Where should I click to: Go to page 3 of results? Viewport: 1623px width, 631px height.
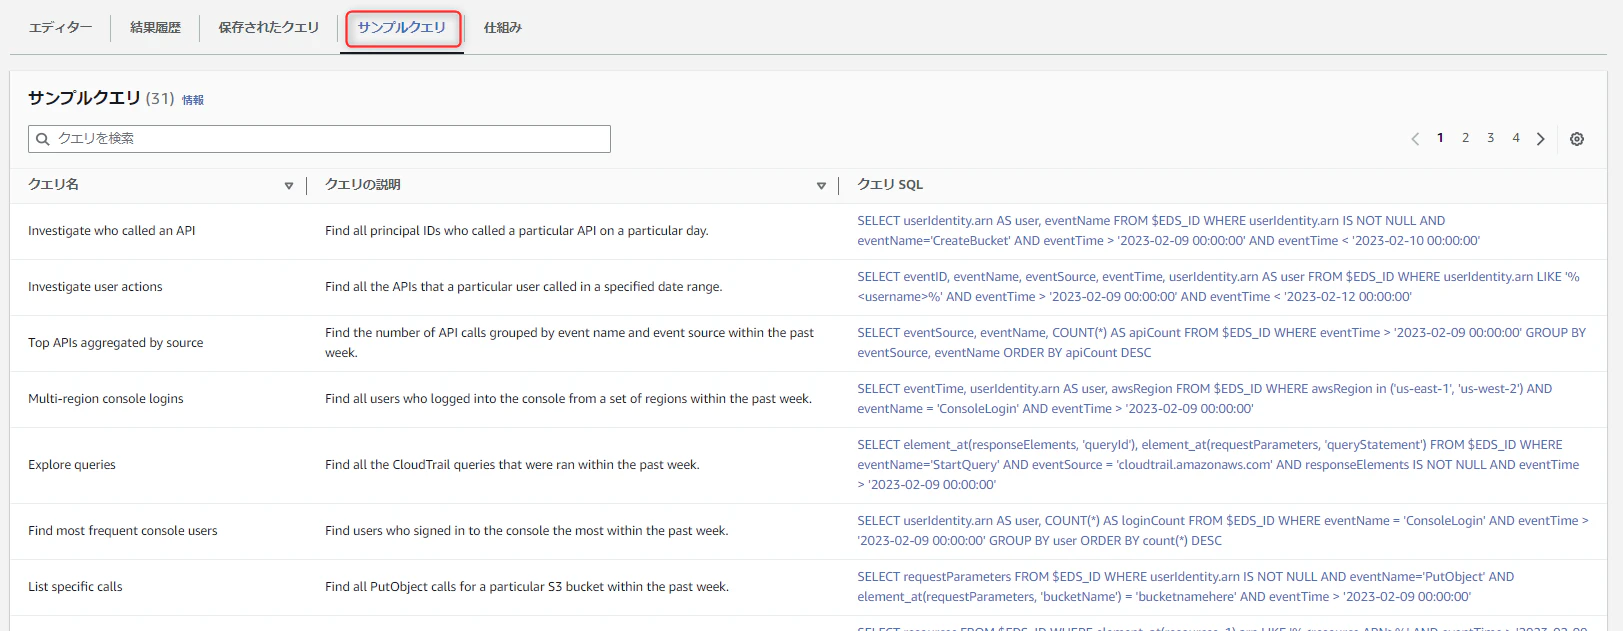pyautogui.click(x=1490, y=138)
